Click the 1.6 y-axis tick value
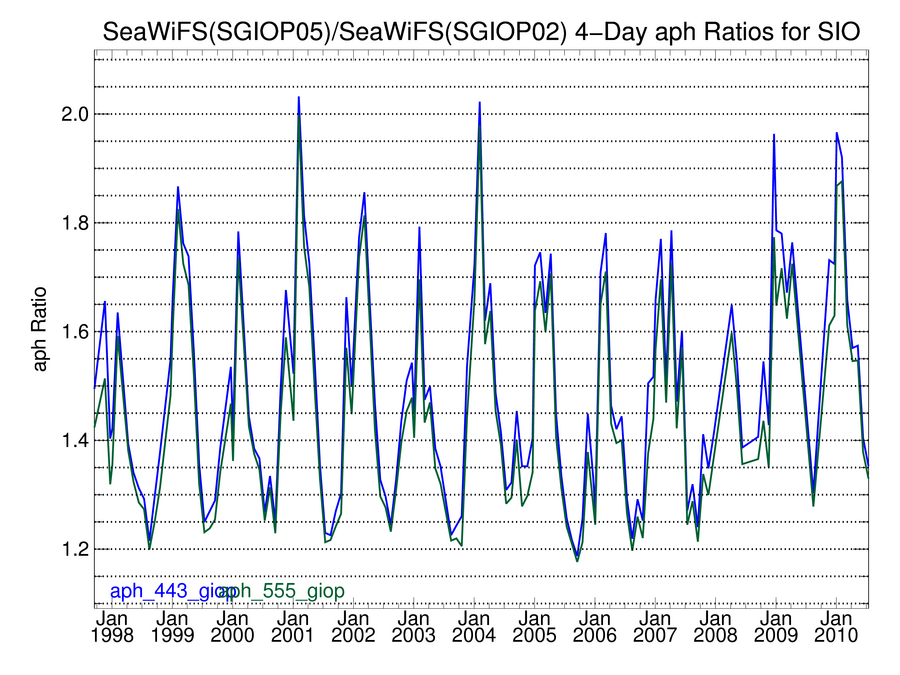Screen dimensions: 900x675 pos(75,332)
